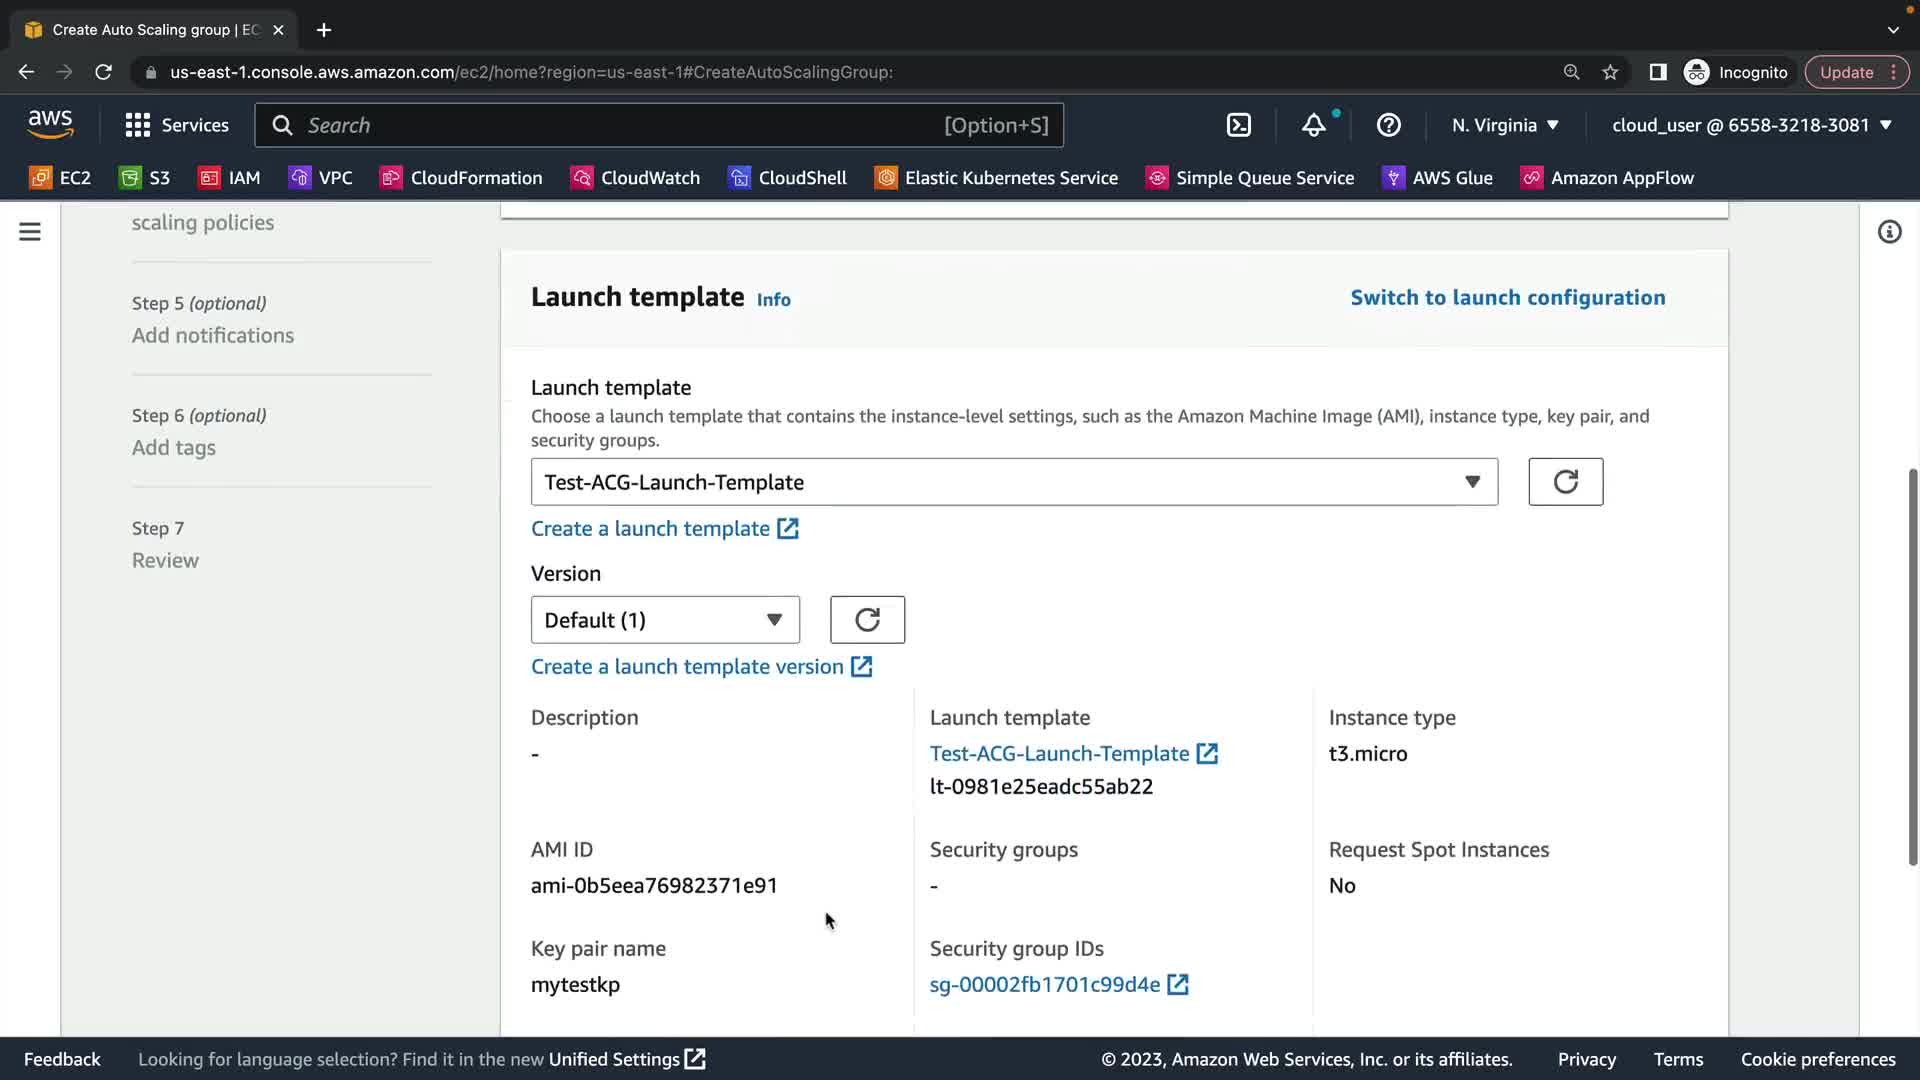Refresh the launch template list
The width and height of the screenshot is (1920, 1080).
click(x=1565, y=482)
